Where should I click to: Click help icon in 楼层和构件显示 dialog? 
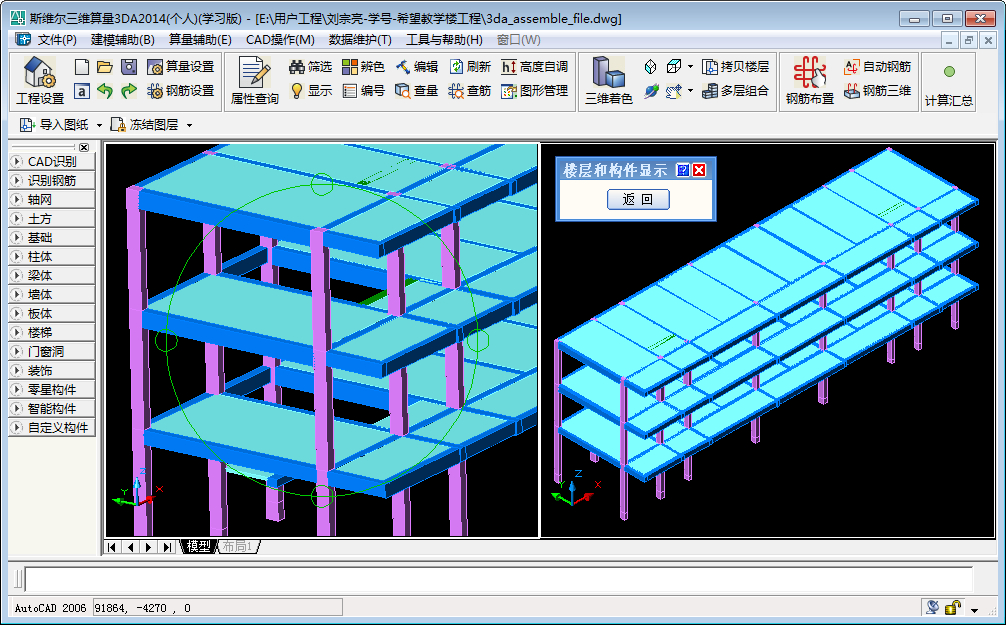683,170
